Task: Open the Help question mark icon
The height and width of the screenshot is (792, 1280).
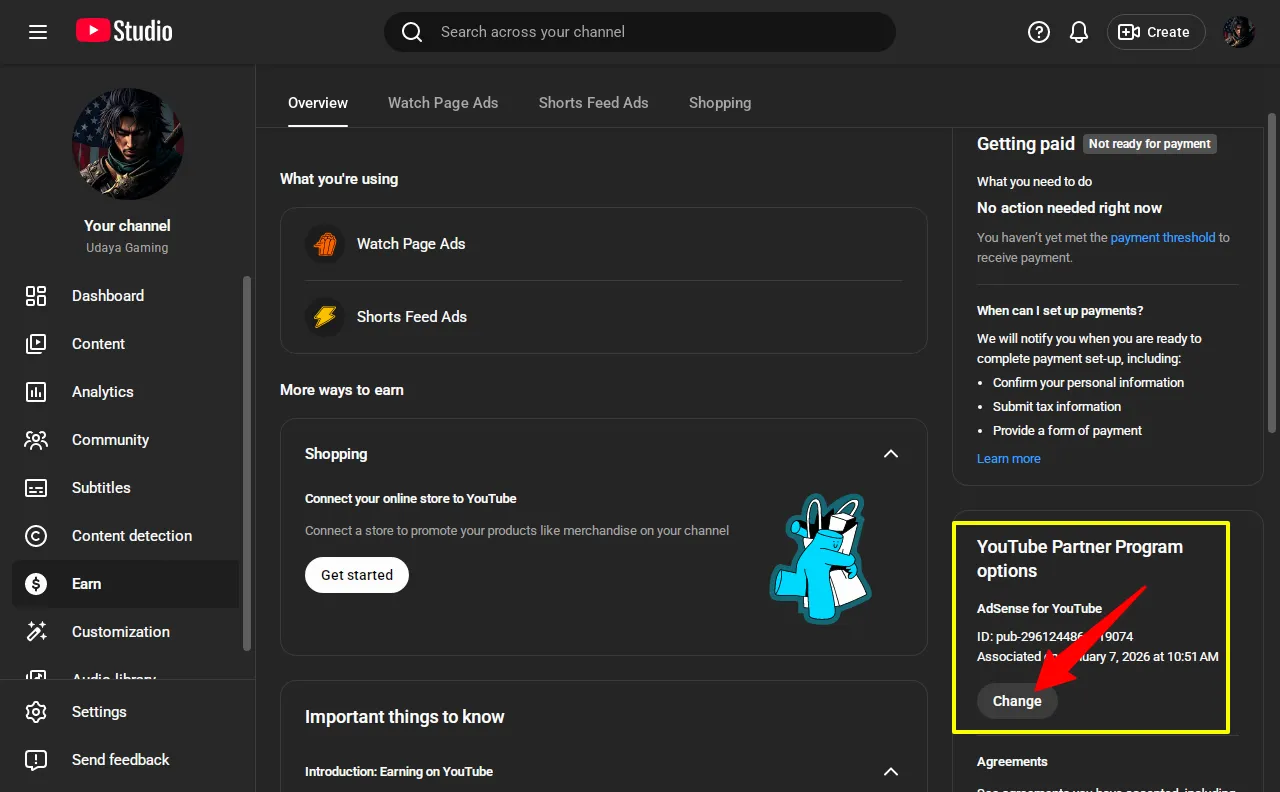Action: 1039,32
